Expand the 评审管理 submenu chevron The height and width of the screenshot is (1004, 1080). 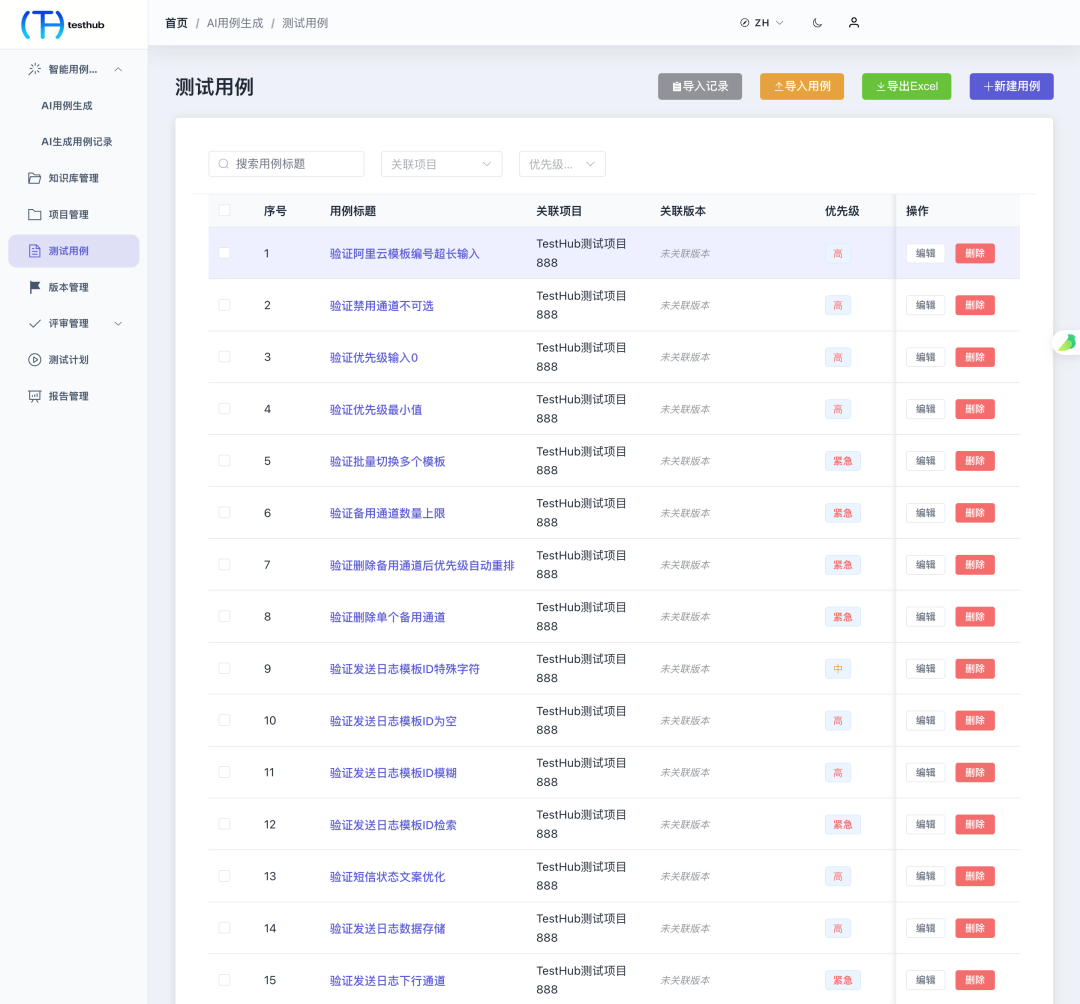[x=118, y=324]
